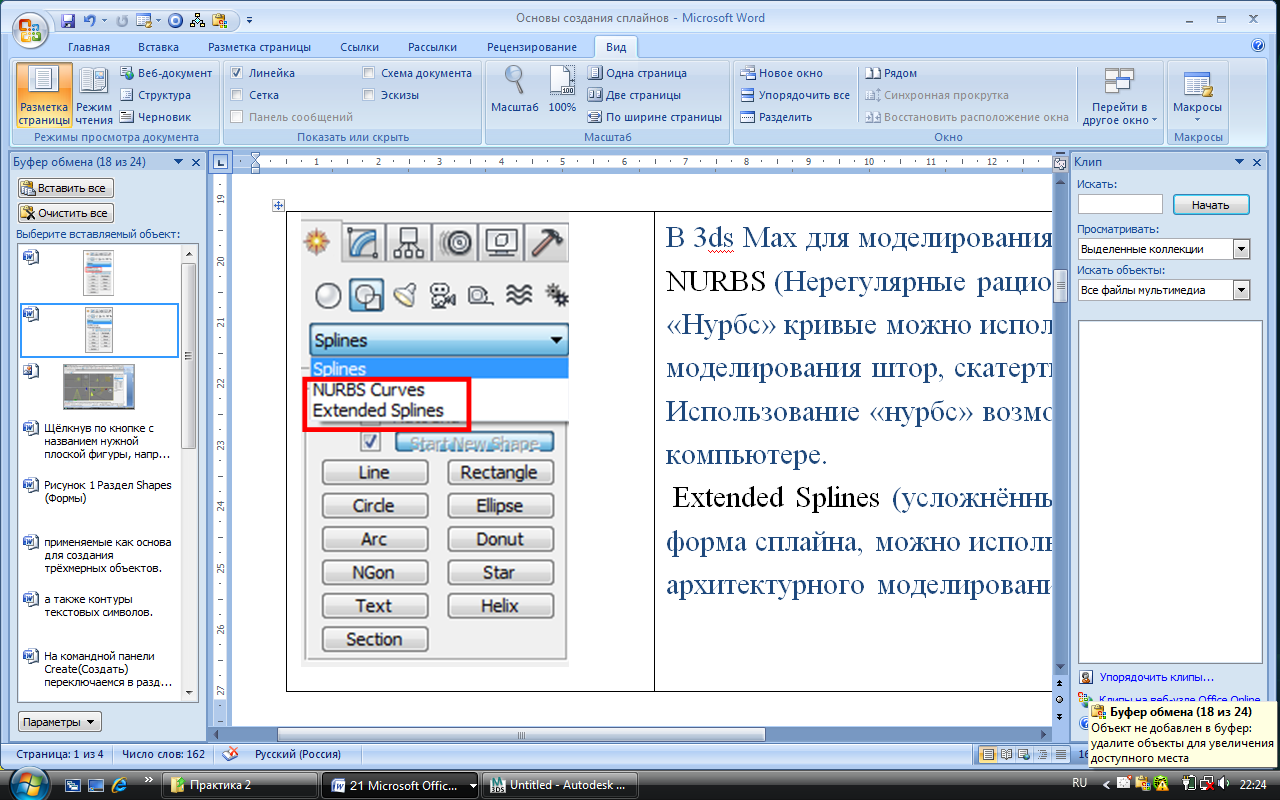Enable Схема документа checkbox
The width and height of the screenshot is (1280, 800).
click(x=369, y=73)
